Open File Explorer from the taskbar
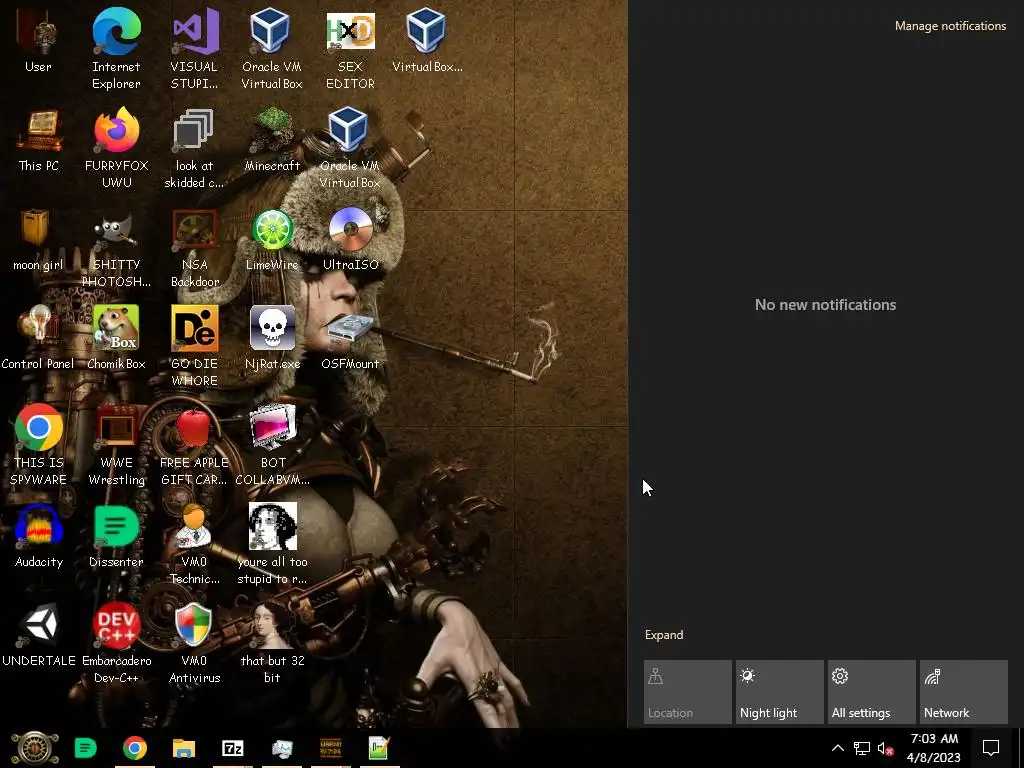The image size is (1024, 768). (184, 748)
